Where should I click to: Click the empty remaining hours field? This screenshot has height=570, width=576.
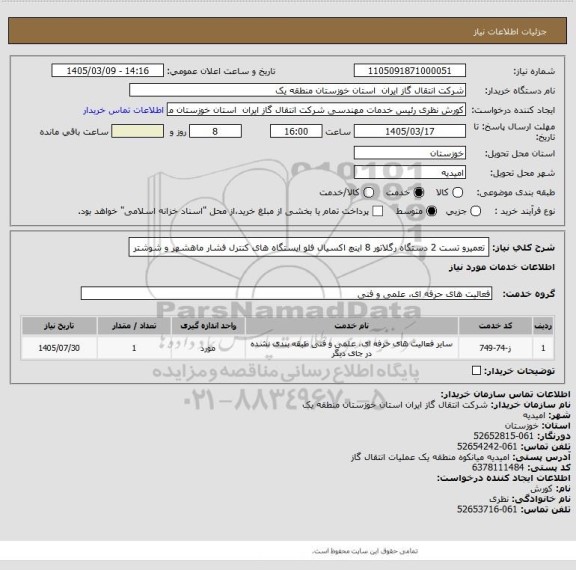tap(138, 131)
